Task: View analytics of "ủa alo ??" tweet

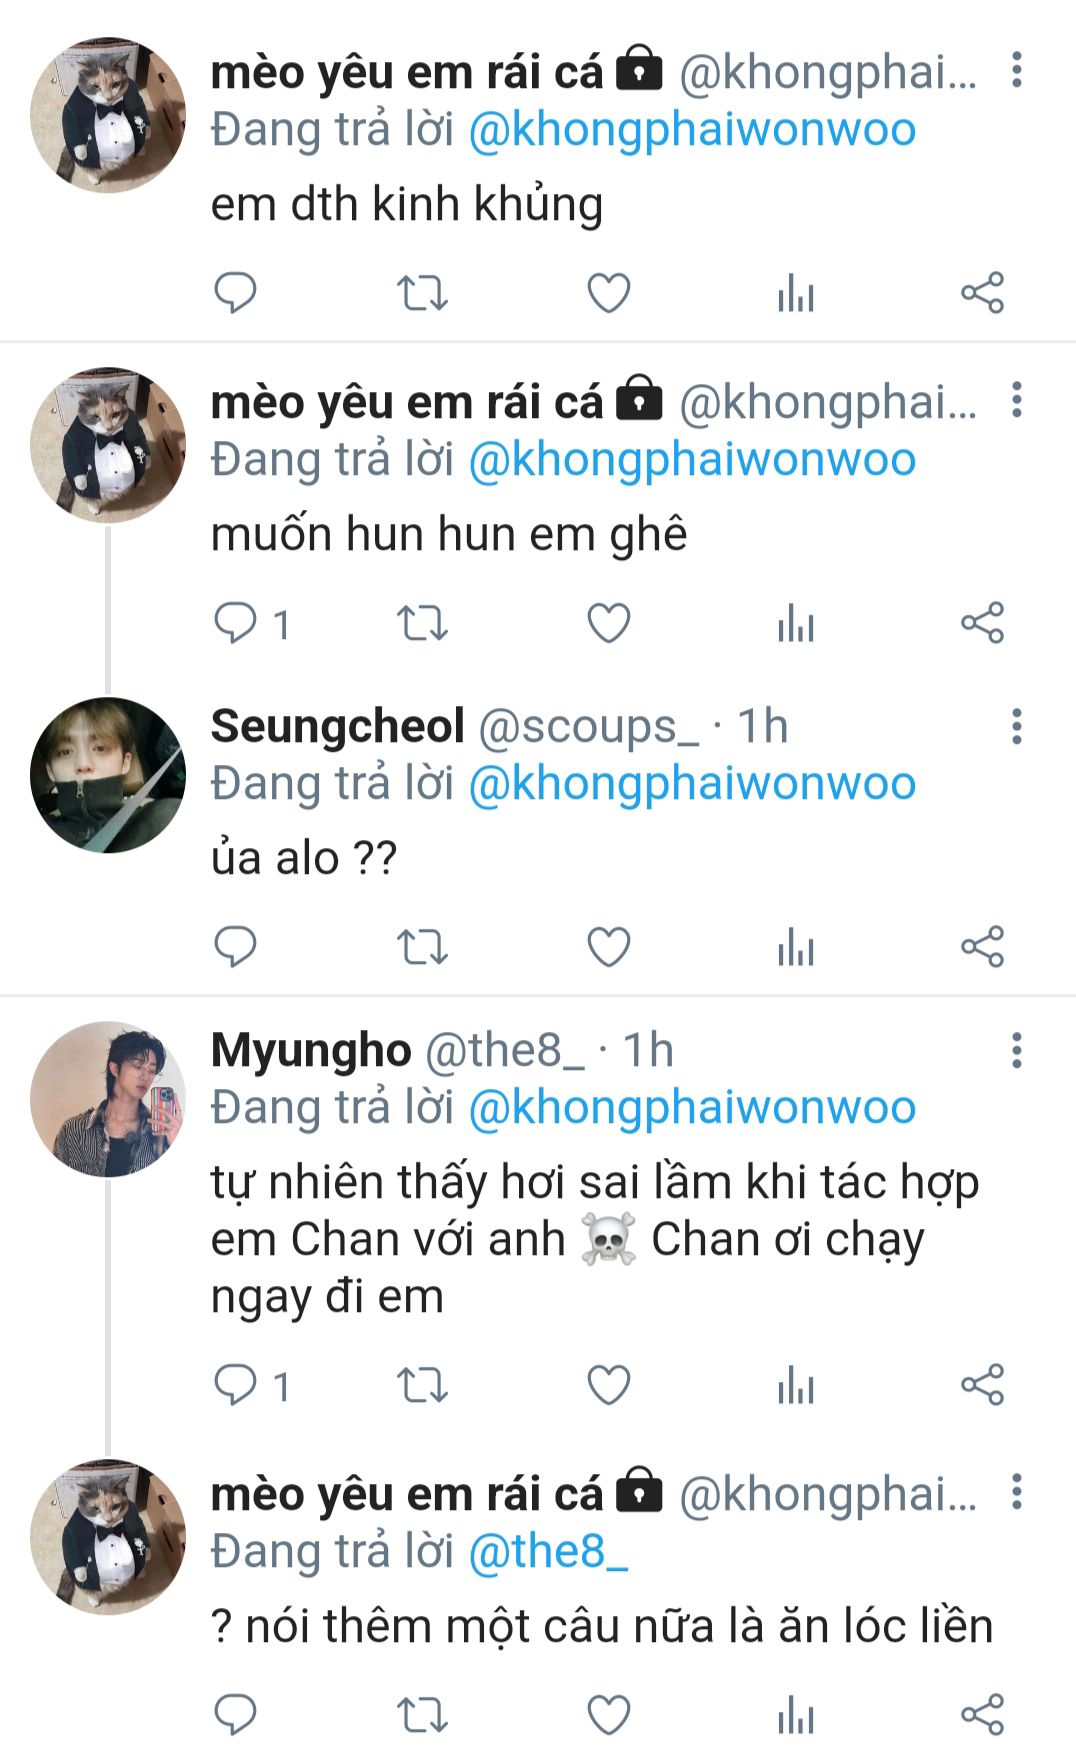Action: (796, 946)
